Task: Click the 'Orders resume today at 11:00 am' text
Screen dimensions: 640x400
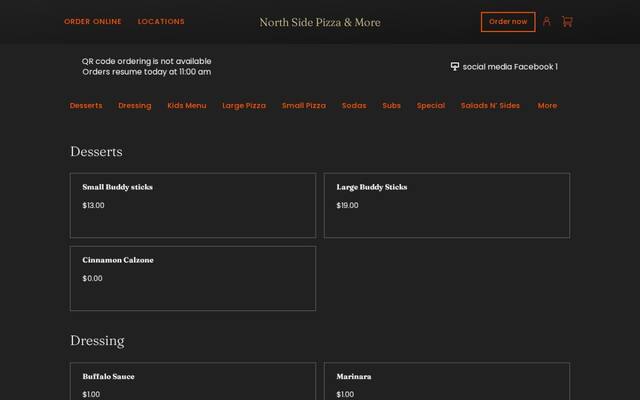Action: coord(147,72)
